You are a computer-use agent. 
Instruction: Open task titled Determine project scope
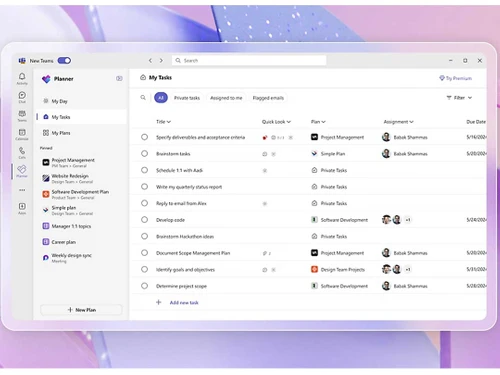(x=181, y=286)
